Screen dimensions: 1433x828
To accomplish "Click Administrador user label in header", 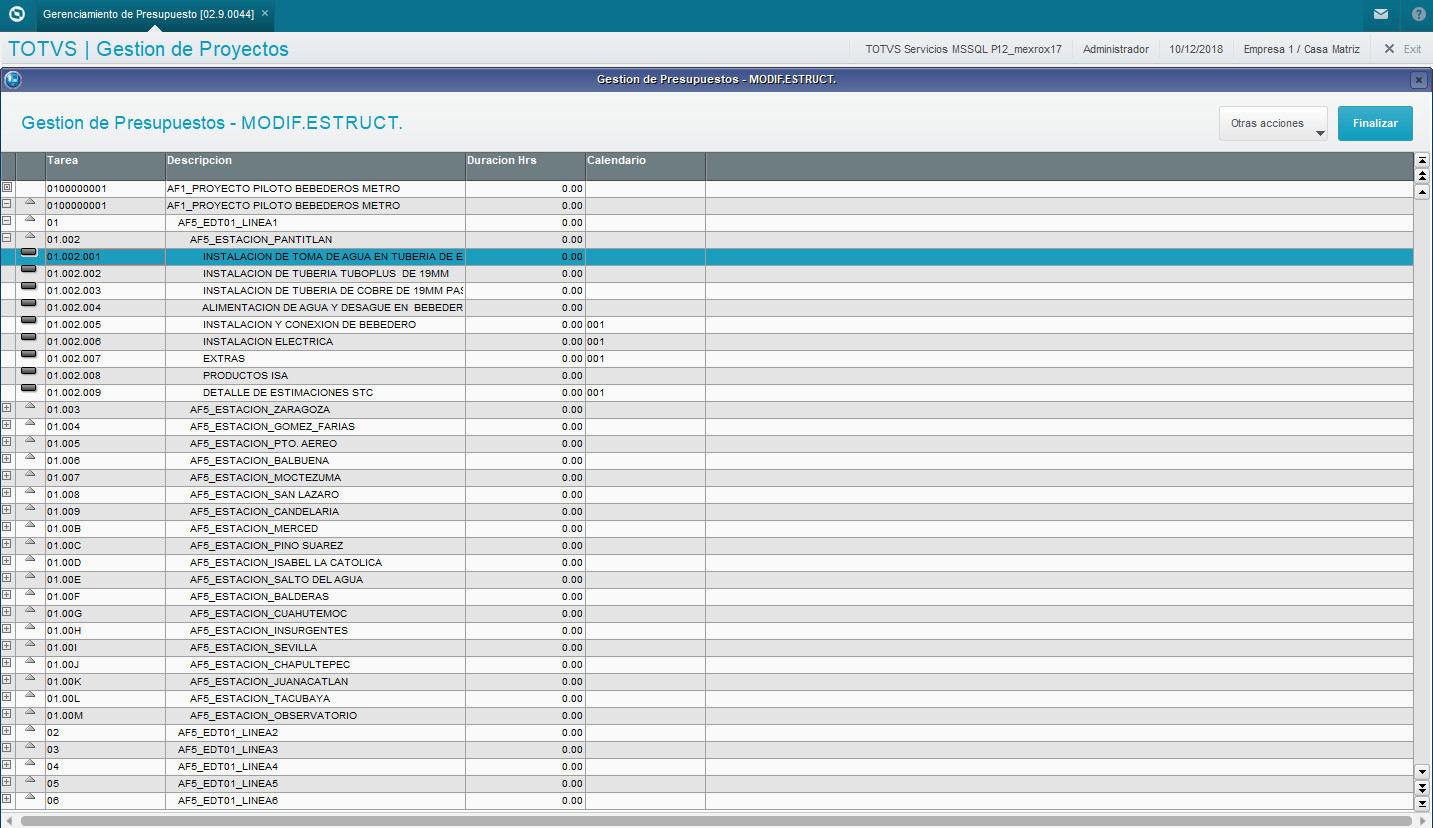I will (x=1116, y=49).
